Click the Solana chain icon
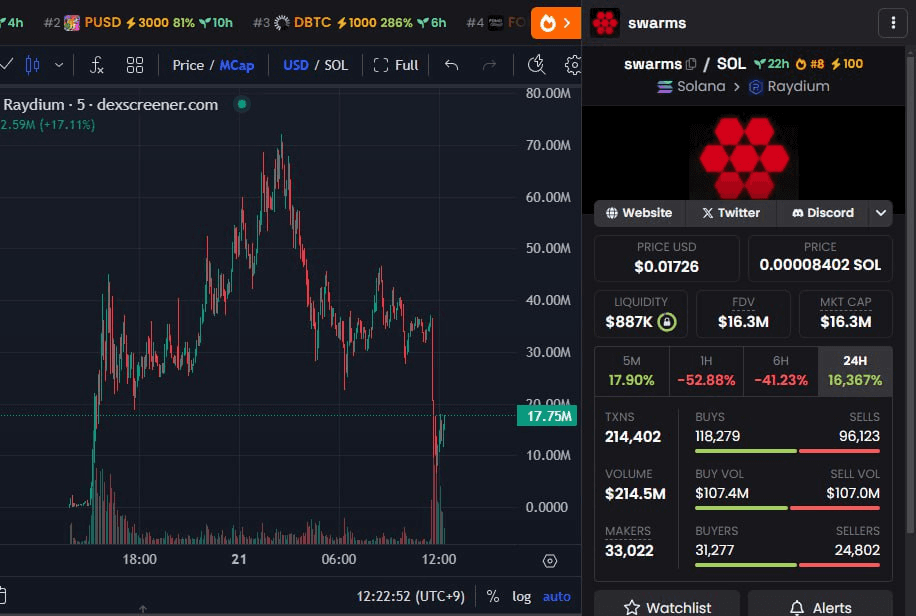The image size is (916, 616). [x=665, y=87]
